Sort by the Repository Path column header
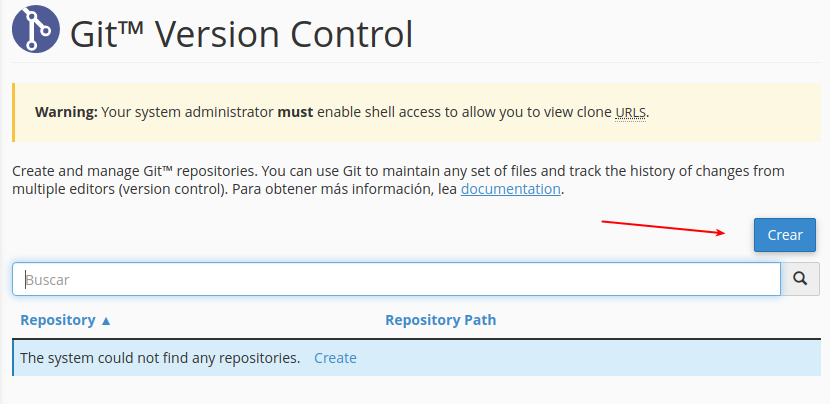 point(440,321)
